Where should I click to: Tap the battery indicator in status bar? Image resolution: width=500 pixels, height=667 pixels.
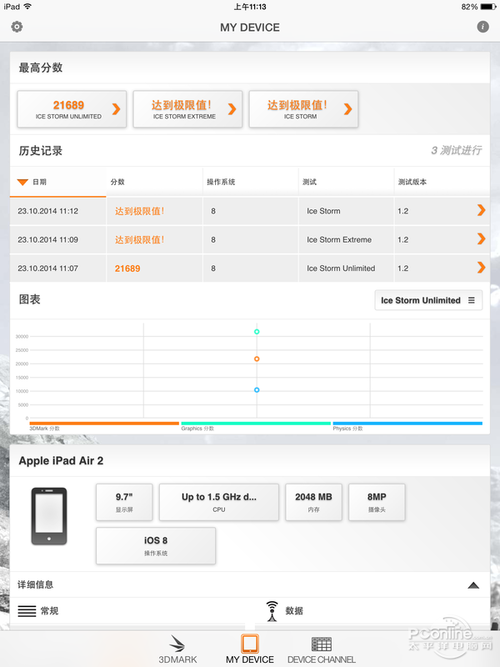(488, 7)
